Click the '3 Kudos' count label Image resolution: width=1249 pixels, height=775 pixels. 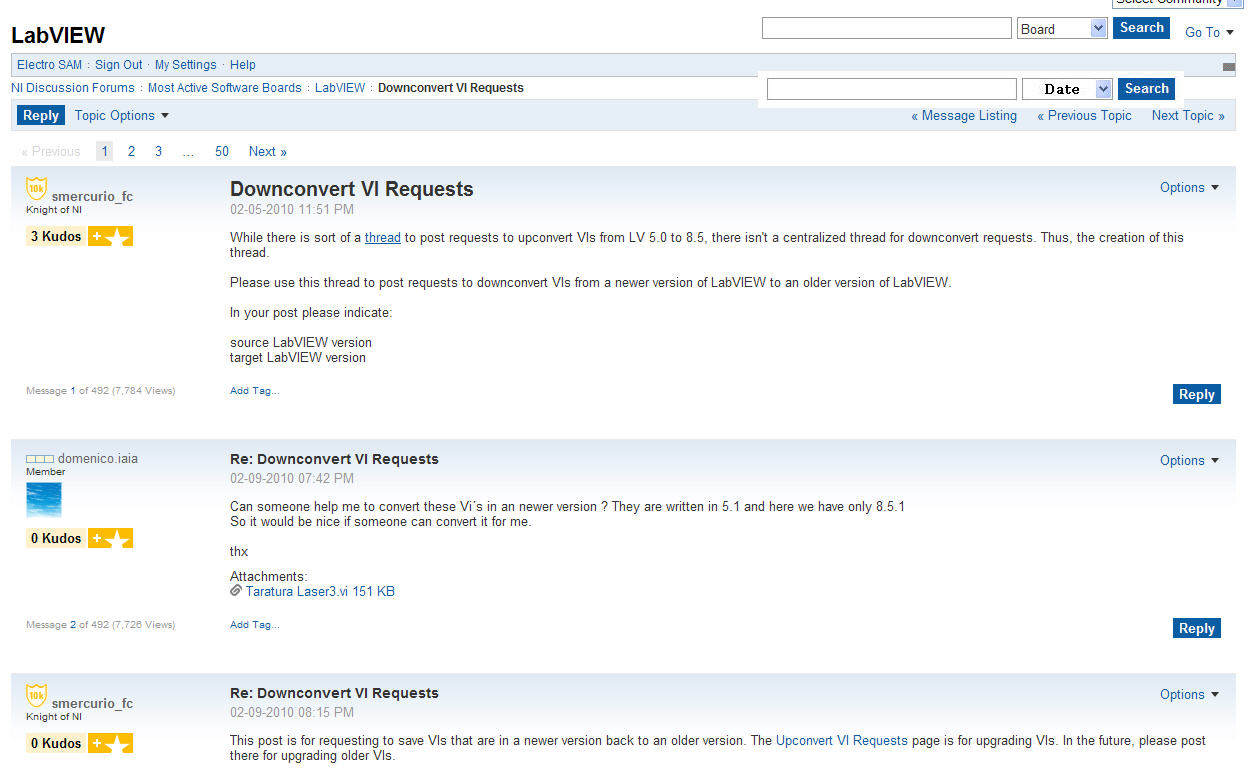[56, 236]
